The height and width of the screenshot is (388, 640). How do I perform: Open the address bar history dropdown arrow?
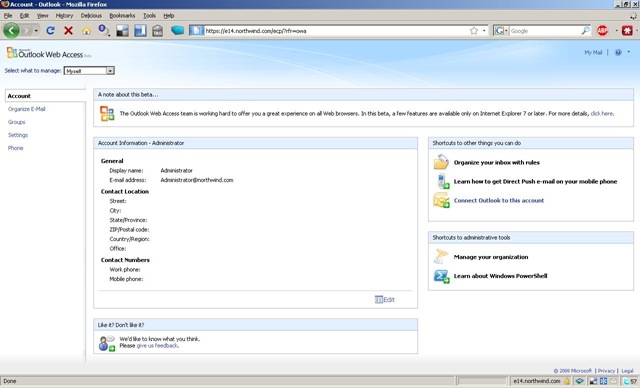click(484, 31)
